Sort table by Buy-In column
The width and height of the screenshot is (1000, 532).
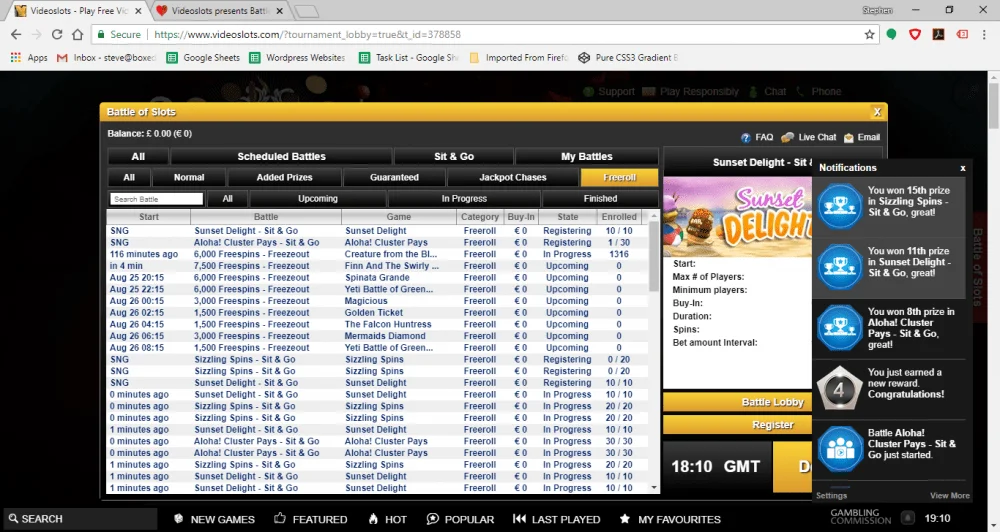click(x=521, y=217)
